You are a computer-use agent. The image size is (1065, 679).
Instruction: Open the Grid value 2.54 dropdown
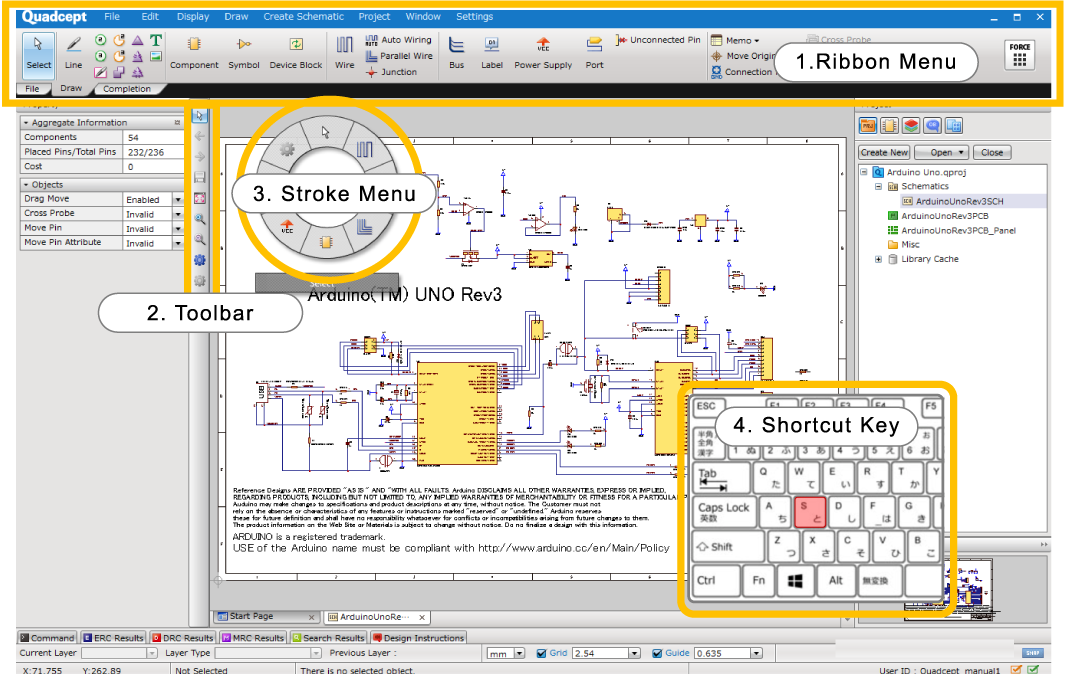click(x=634, y=653)
